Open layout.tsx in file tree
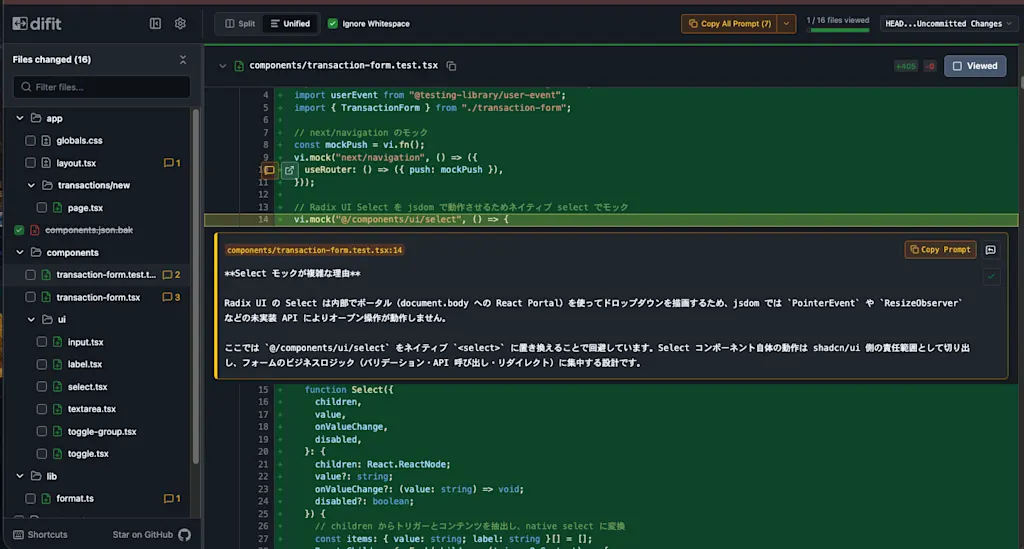Viewport: 1024px width, 549px height. coord(76,163)
